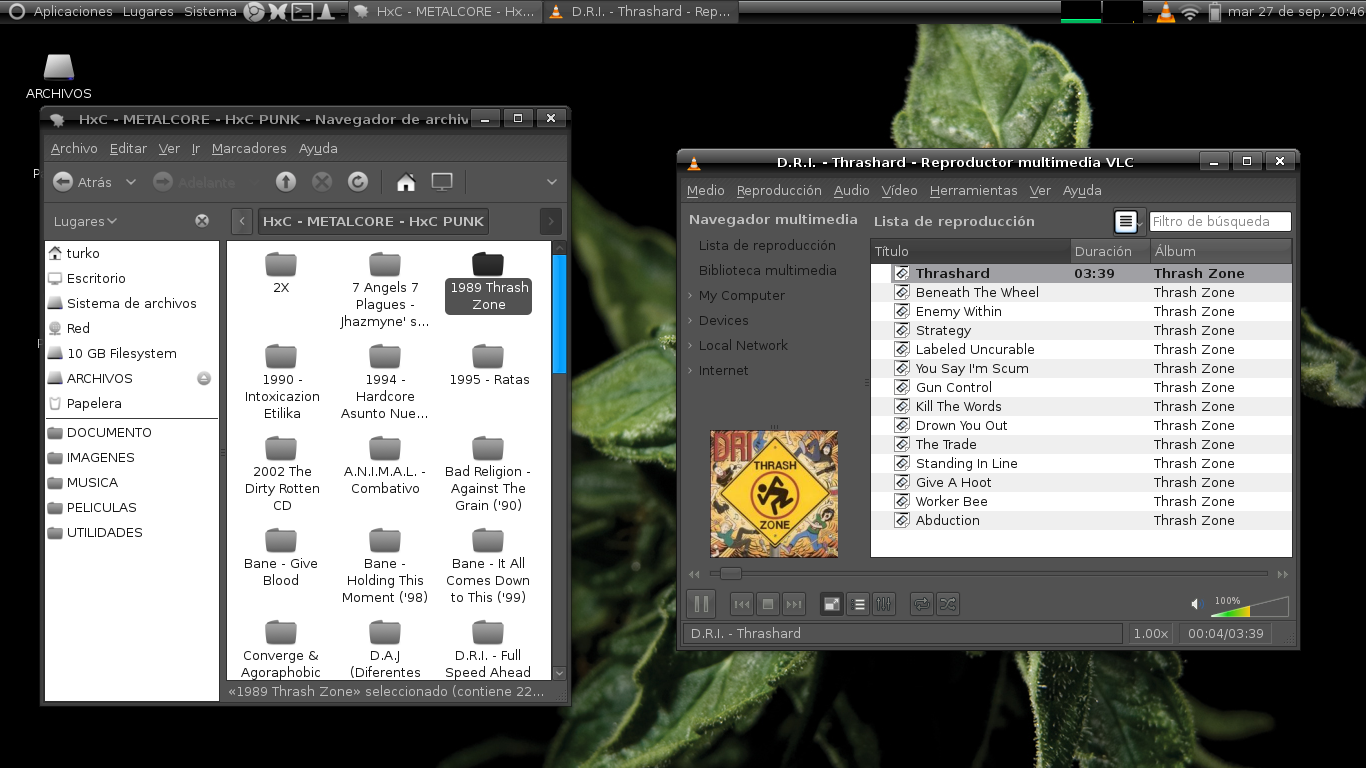Launch terminal from top panel icon

tap(302, 12)
